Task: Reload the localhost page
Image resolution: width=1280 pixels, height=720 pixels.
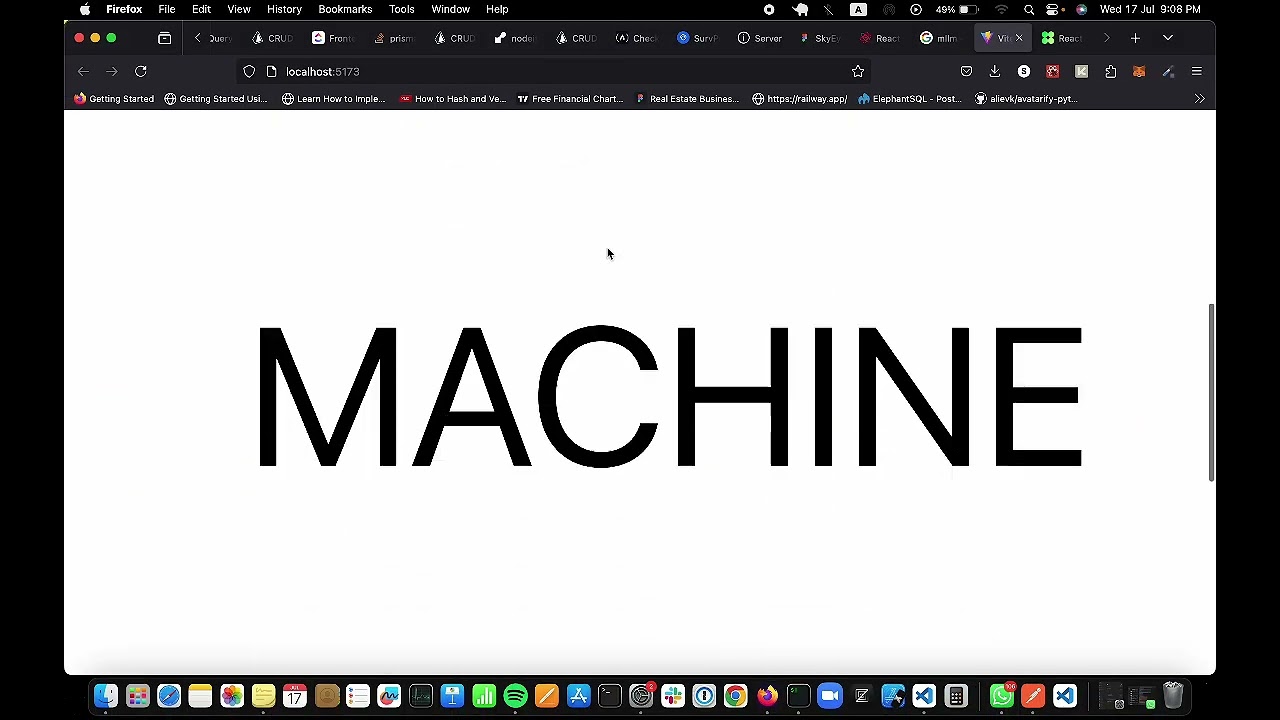Action: (141, 71)
